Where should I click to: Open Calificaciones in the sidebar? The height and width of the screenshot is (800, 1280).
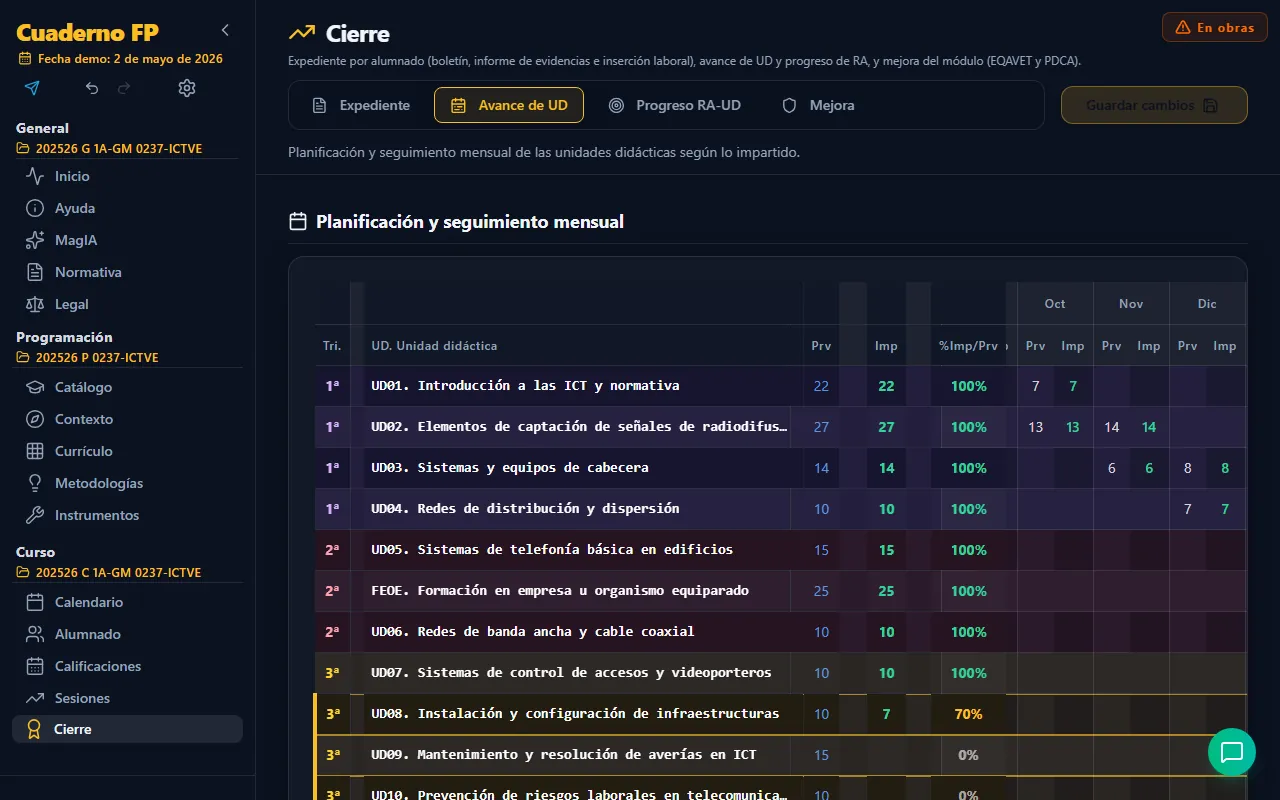127,666
